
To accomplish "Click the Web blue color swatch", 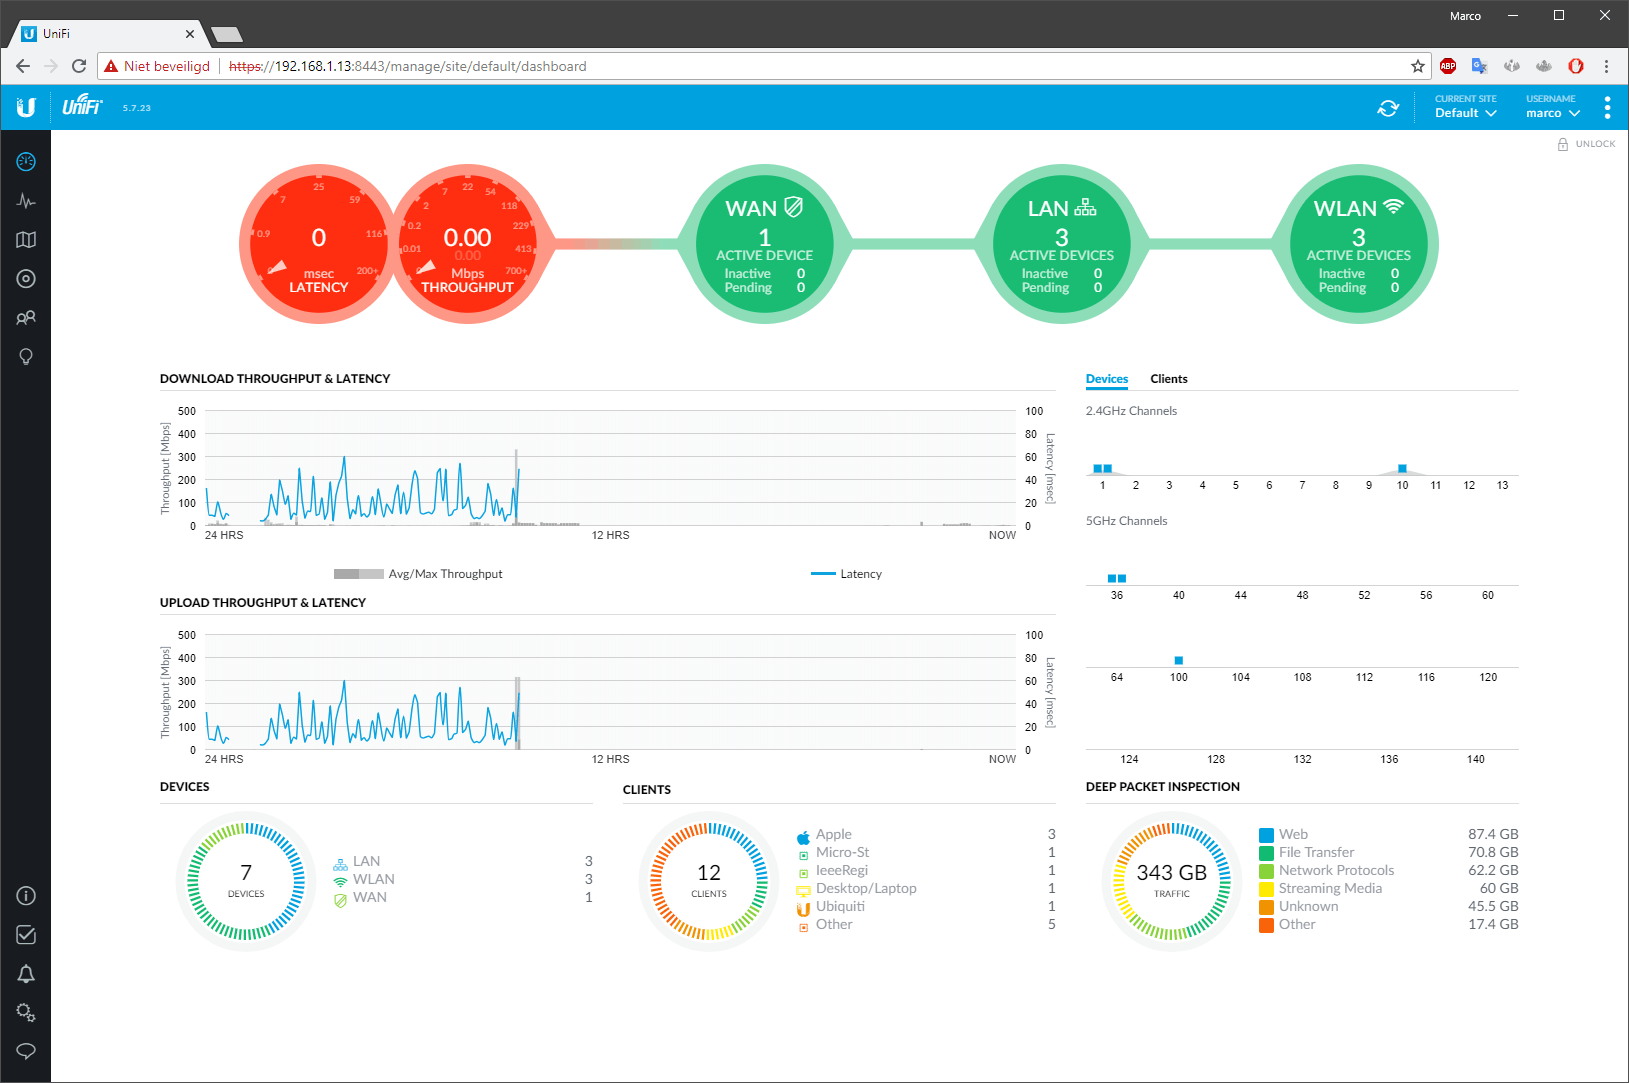I will (x=1266, y=835).
